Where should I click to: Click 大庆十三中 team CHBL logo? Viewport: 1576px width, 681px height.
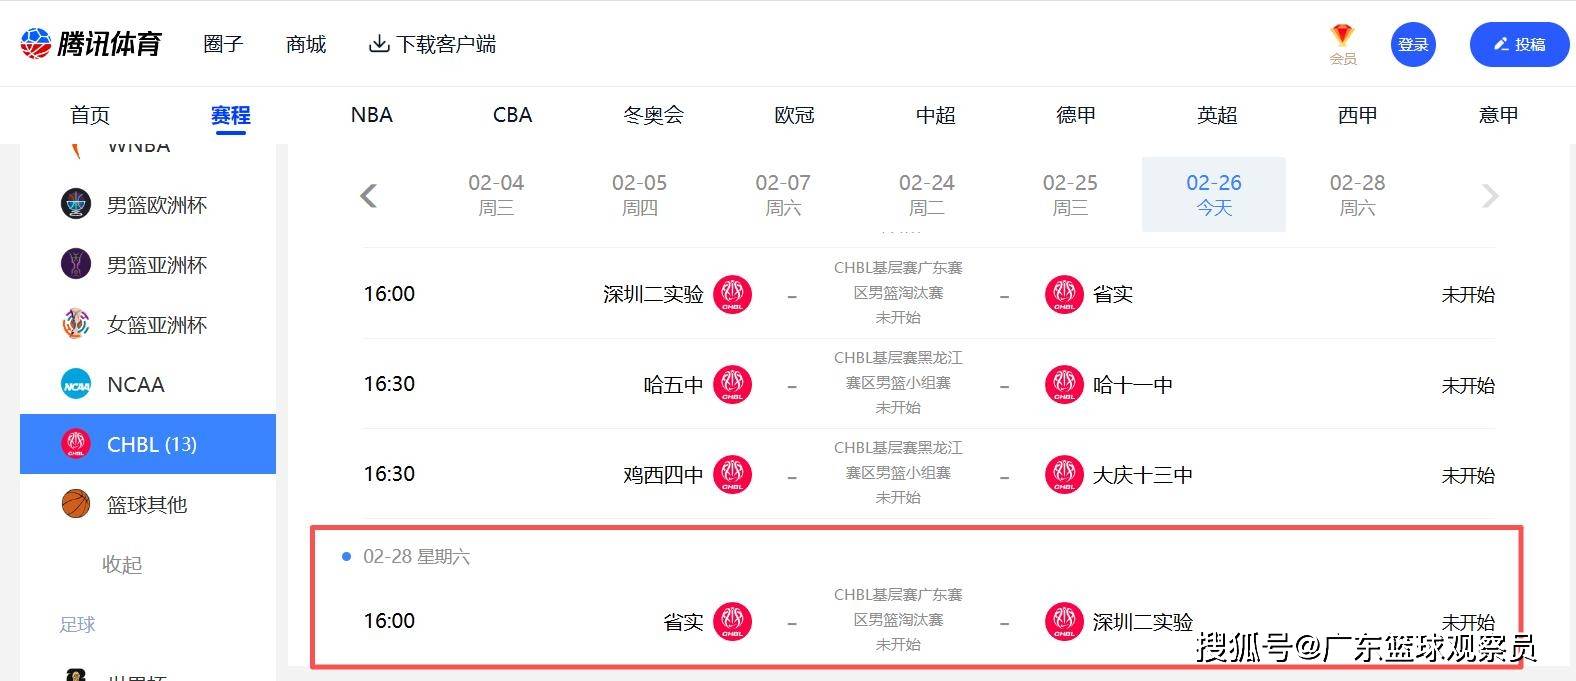point(1064,475)
